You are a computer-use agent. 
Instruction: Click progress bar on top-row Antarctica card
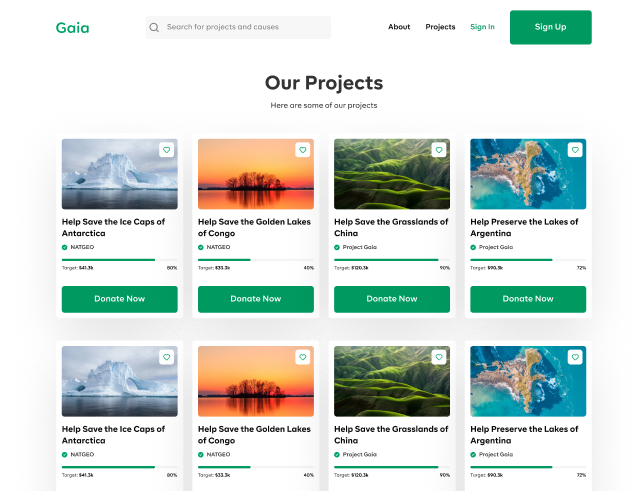coord(119,260)
